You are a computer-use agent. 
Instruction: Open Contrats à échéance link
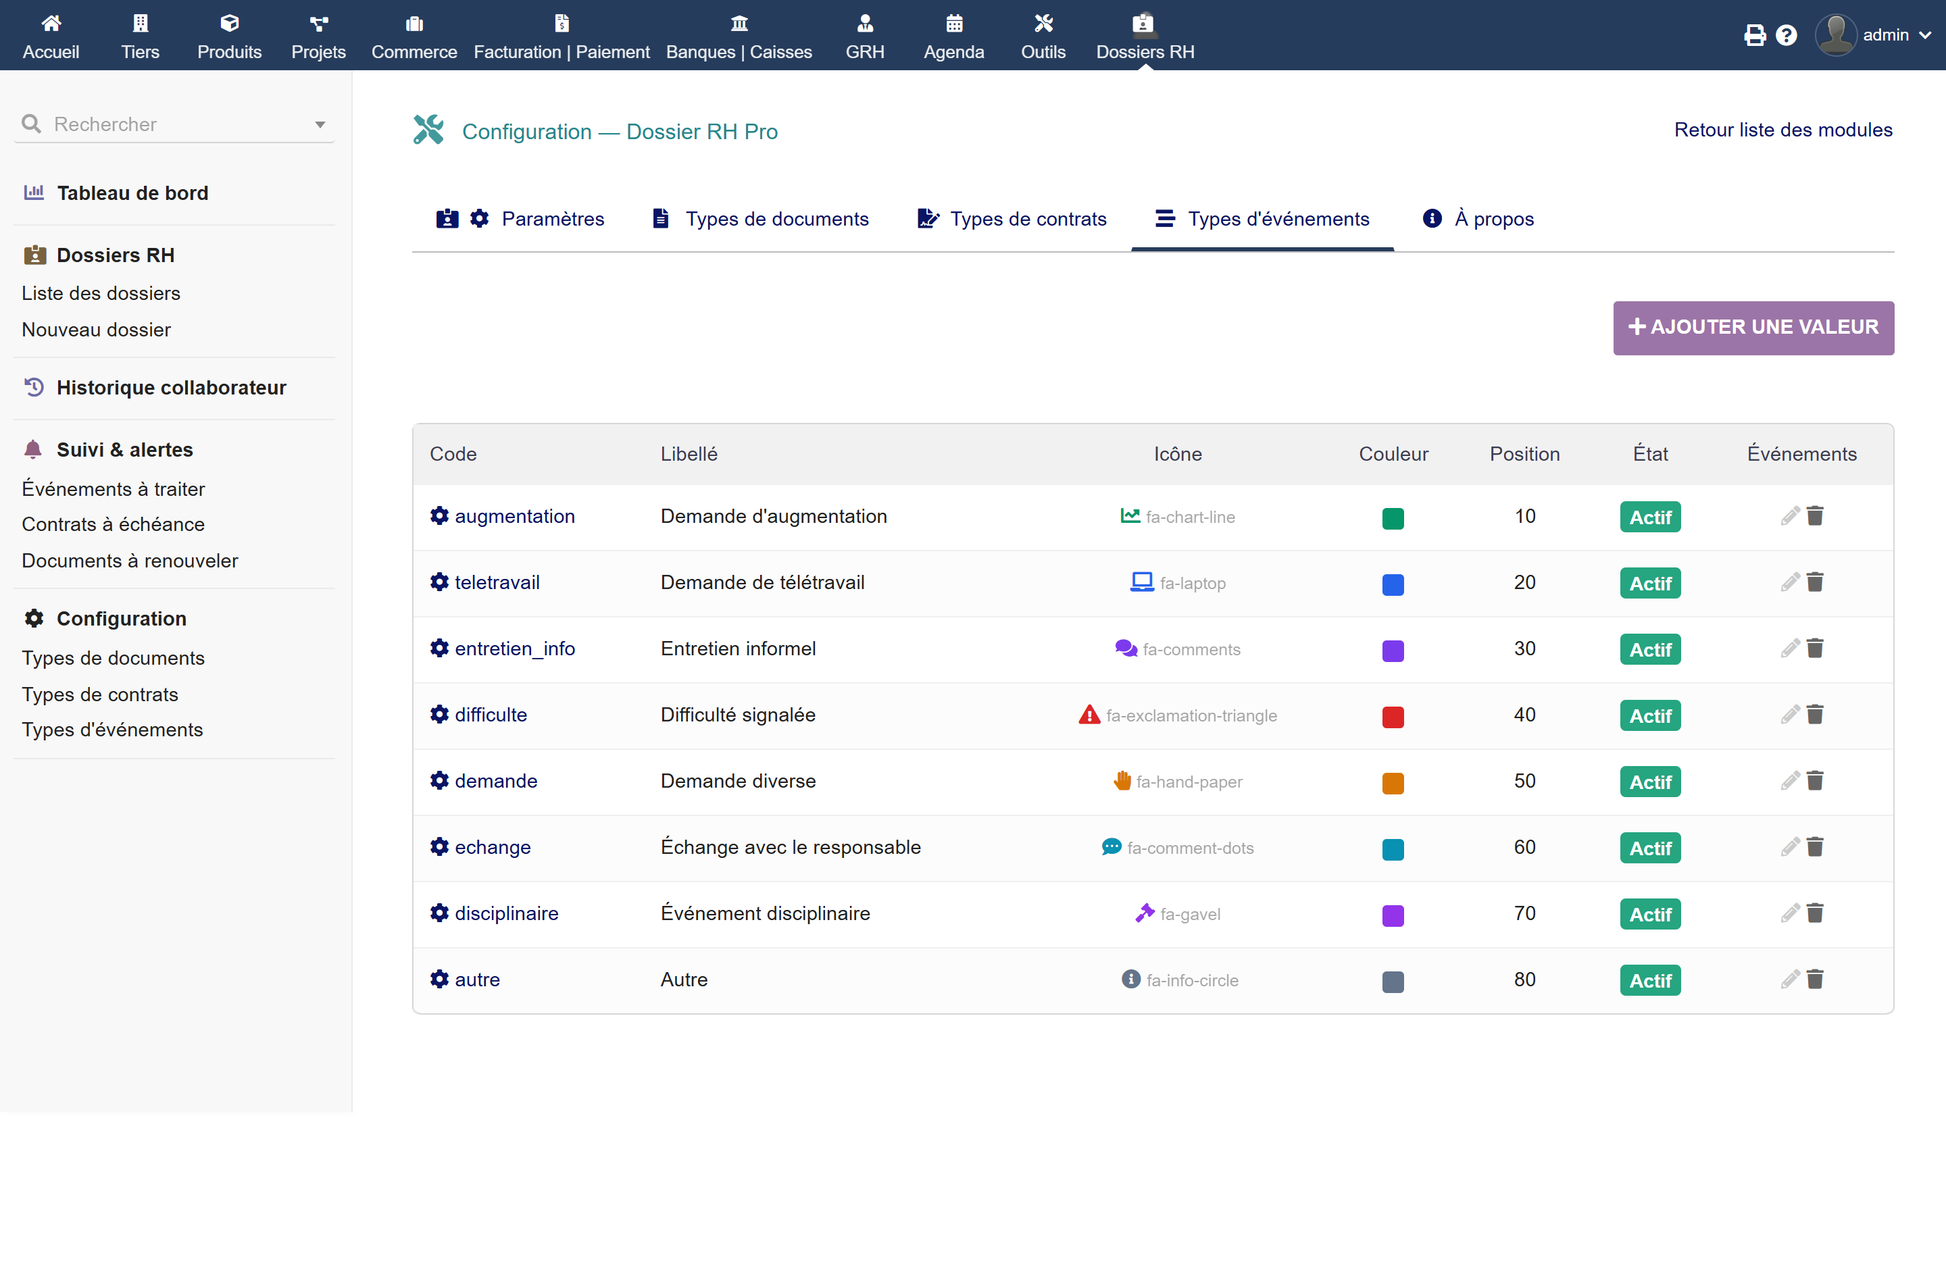113,524
